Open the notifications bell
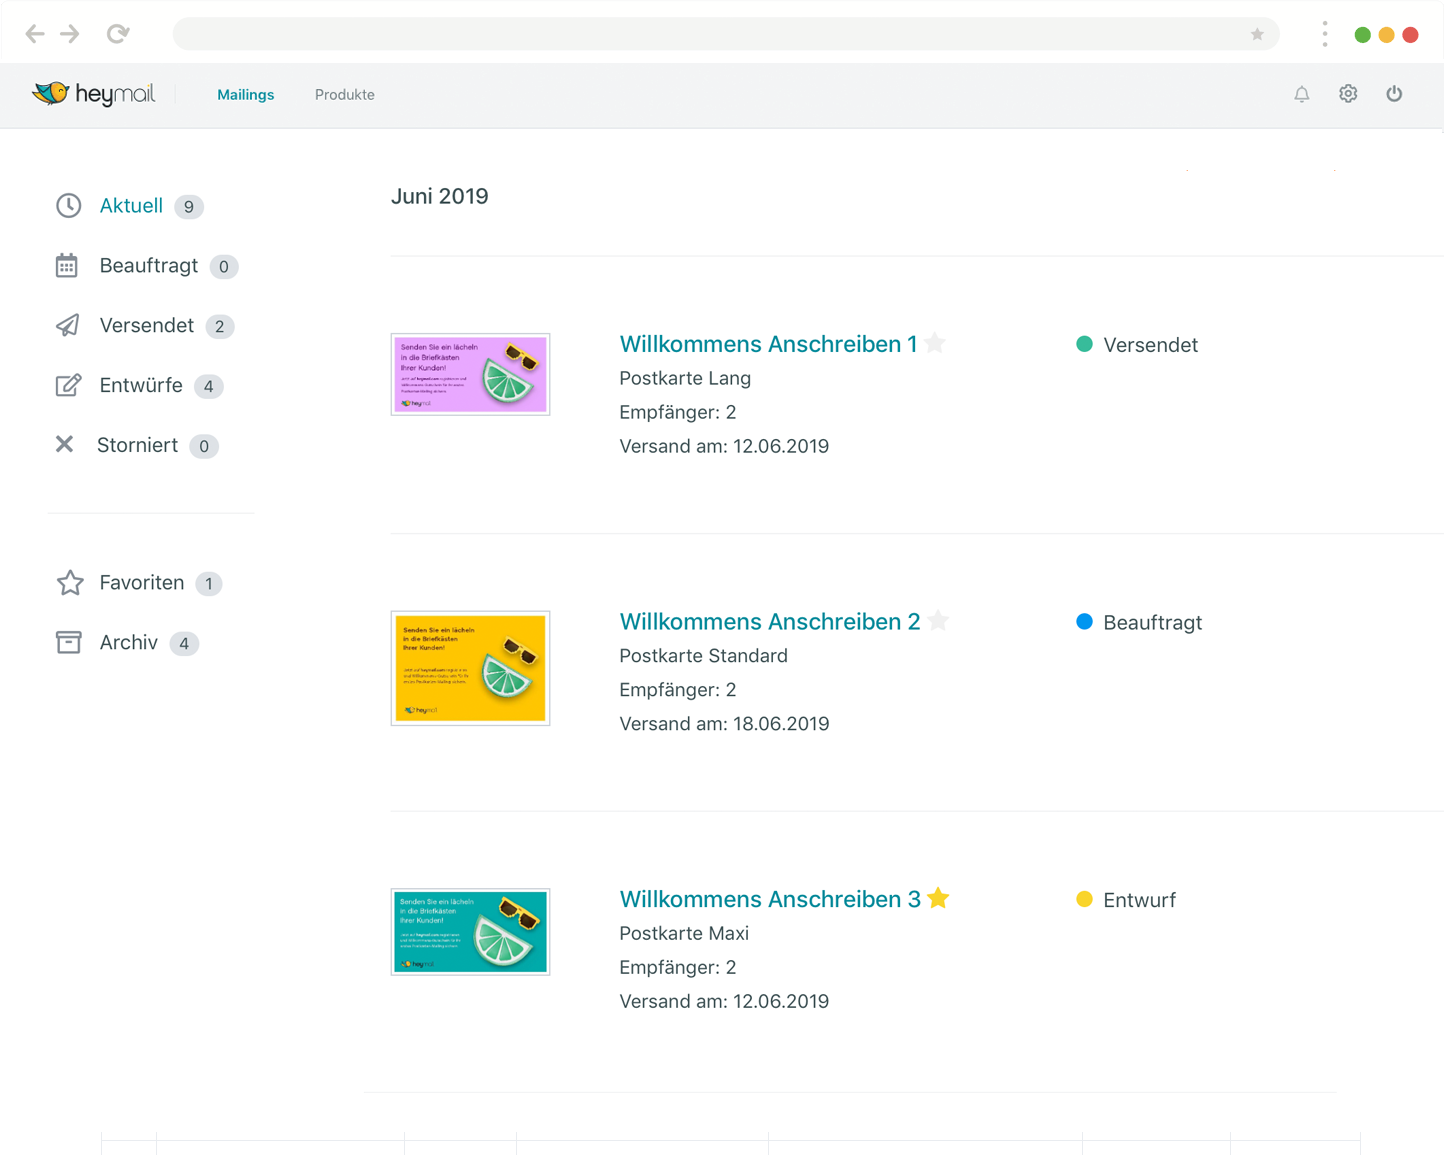 pos(1301,94)
